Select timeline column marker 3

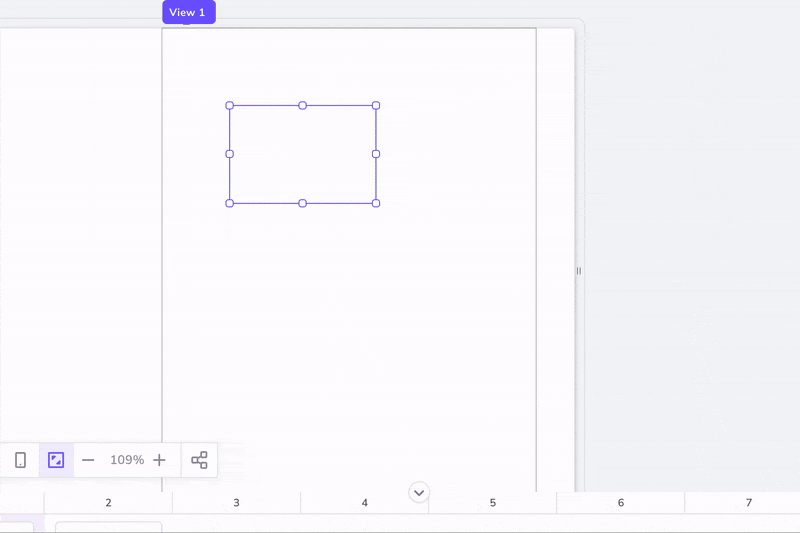(236, 503)
